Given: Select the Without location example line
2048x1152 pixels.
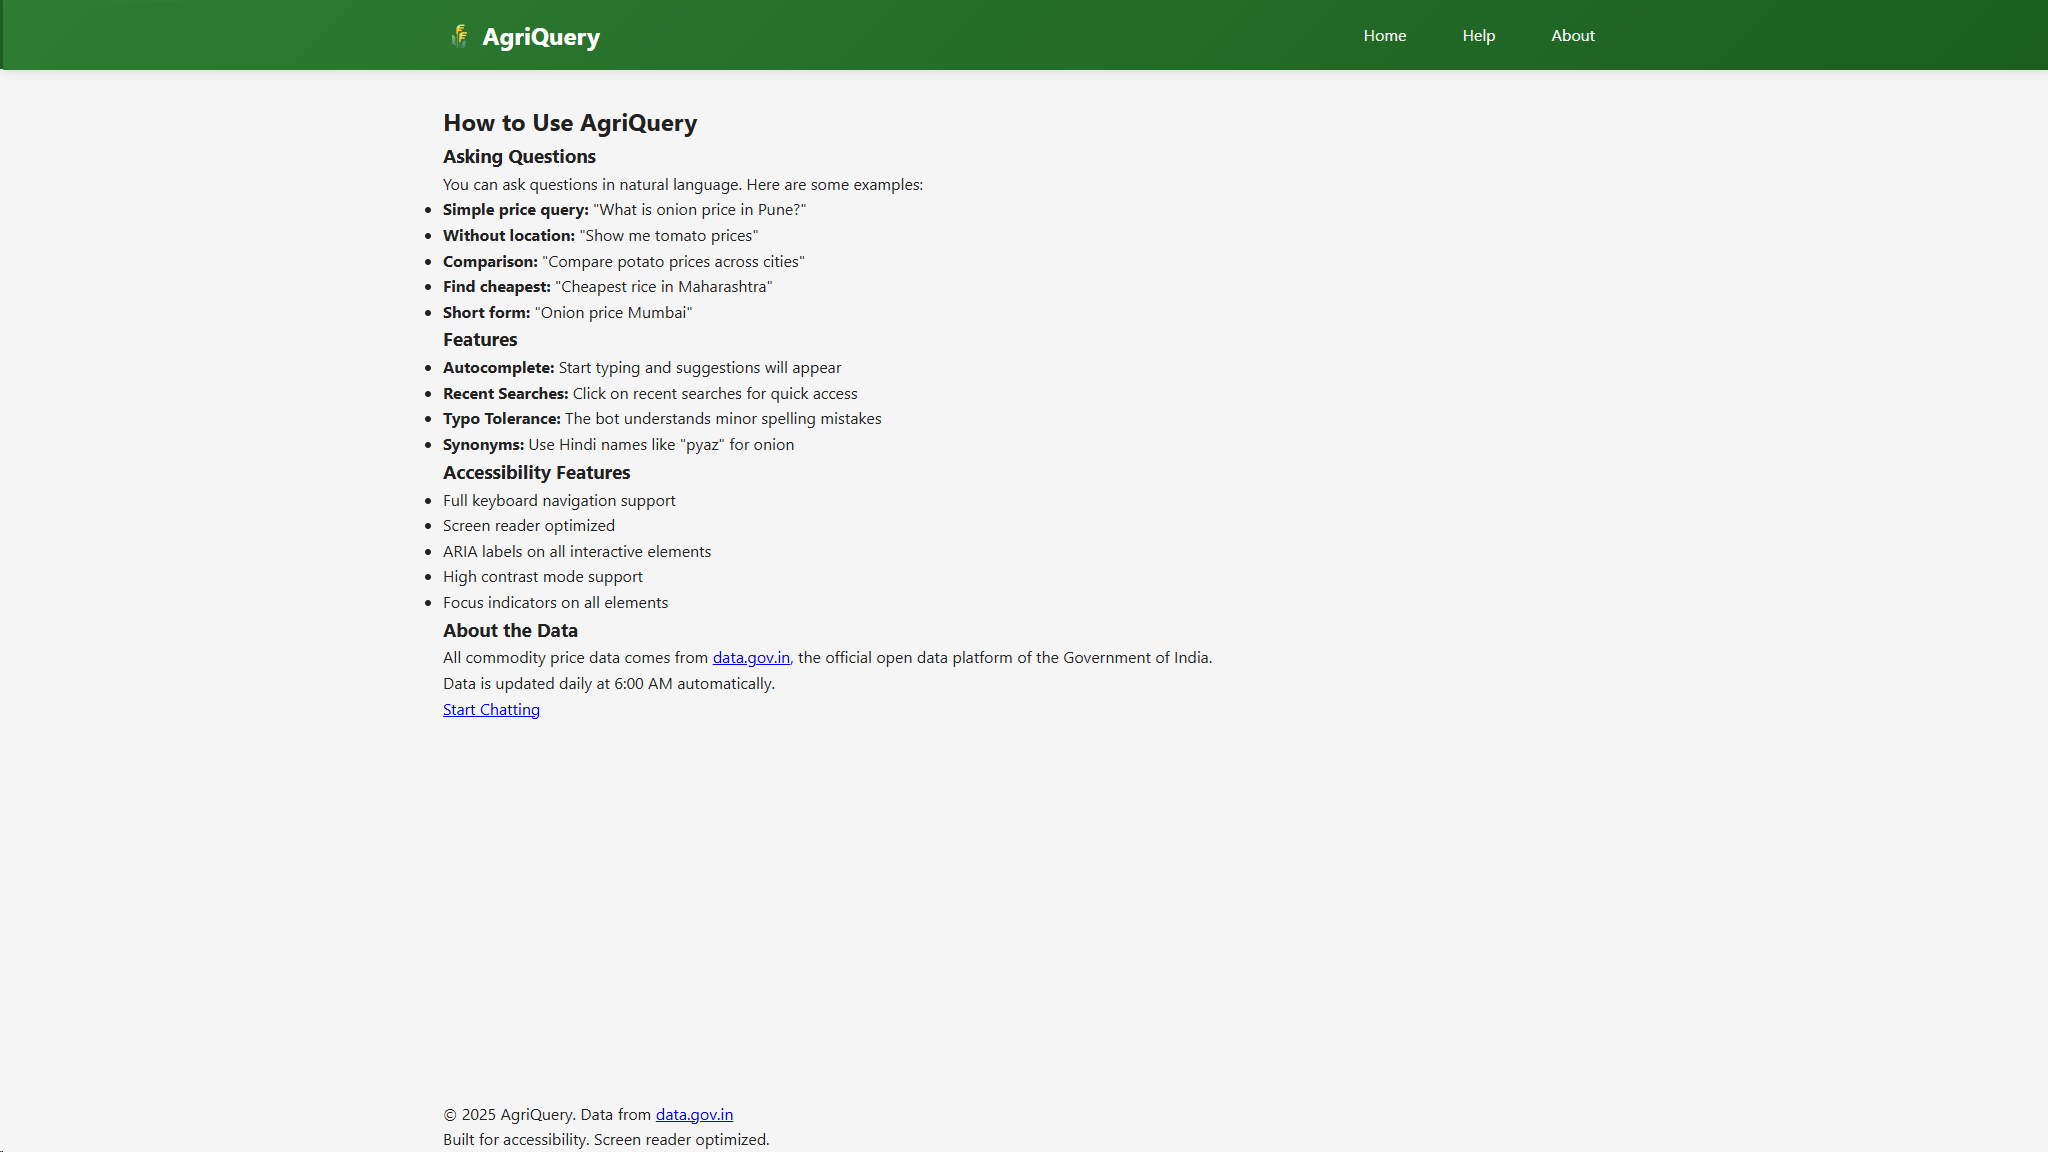Looking at the screenshot, I should click(x=600, y=235).
